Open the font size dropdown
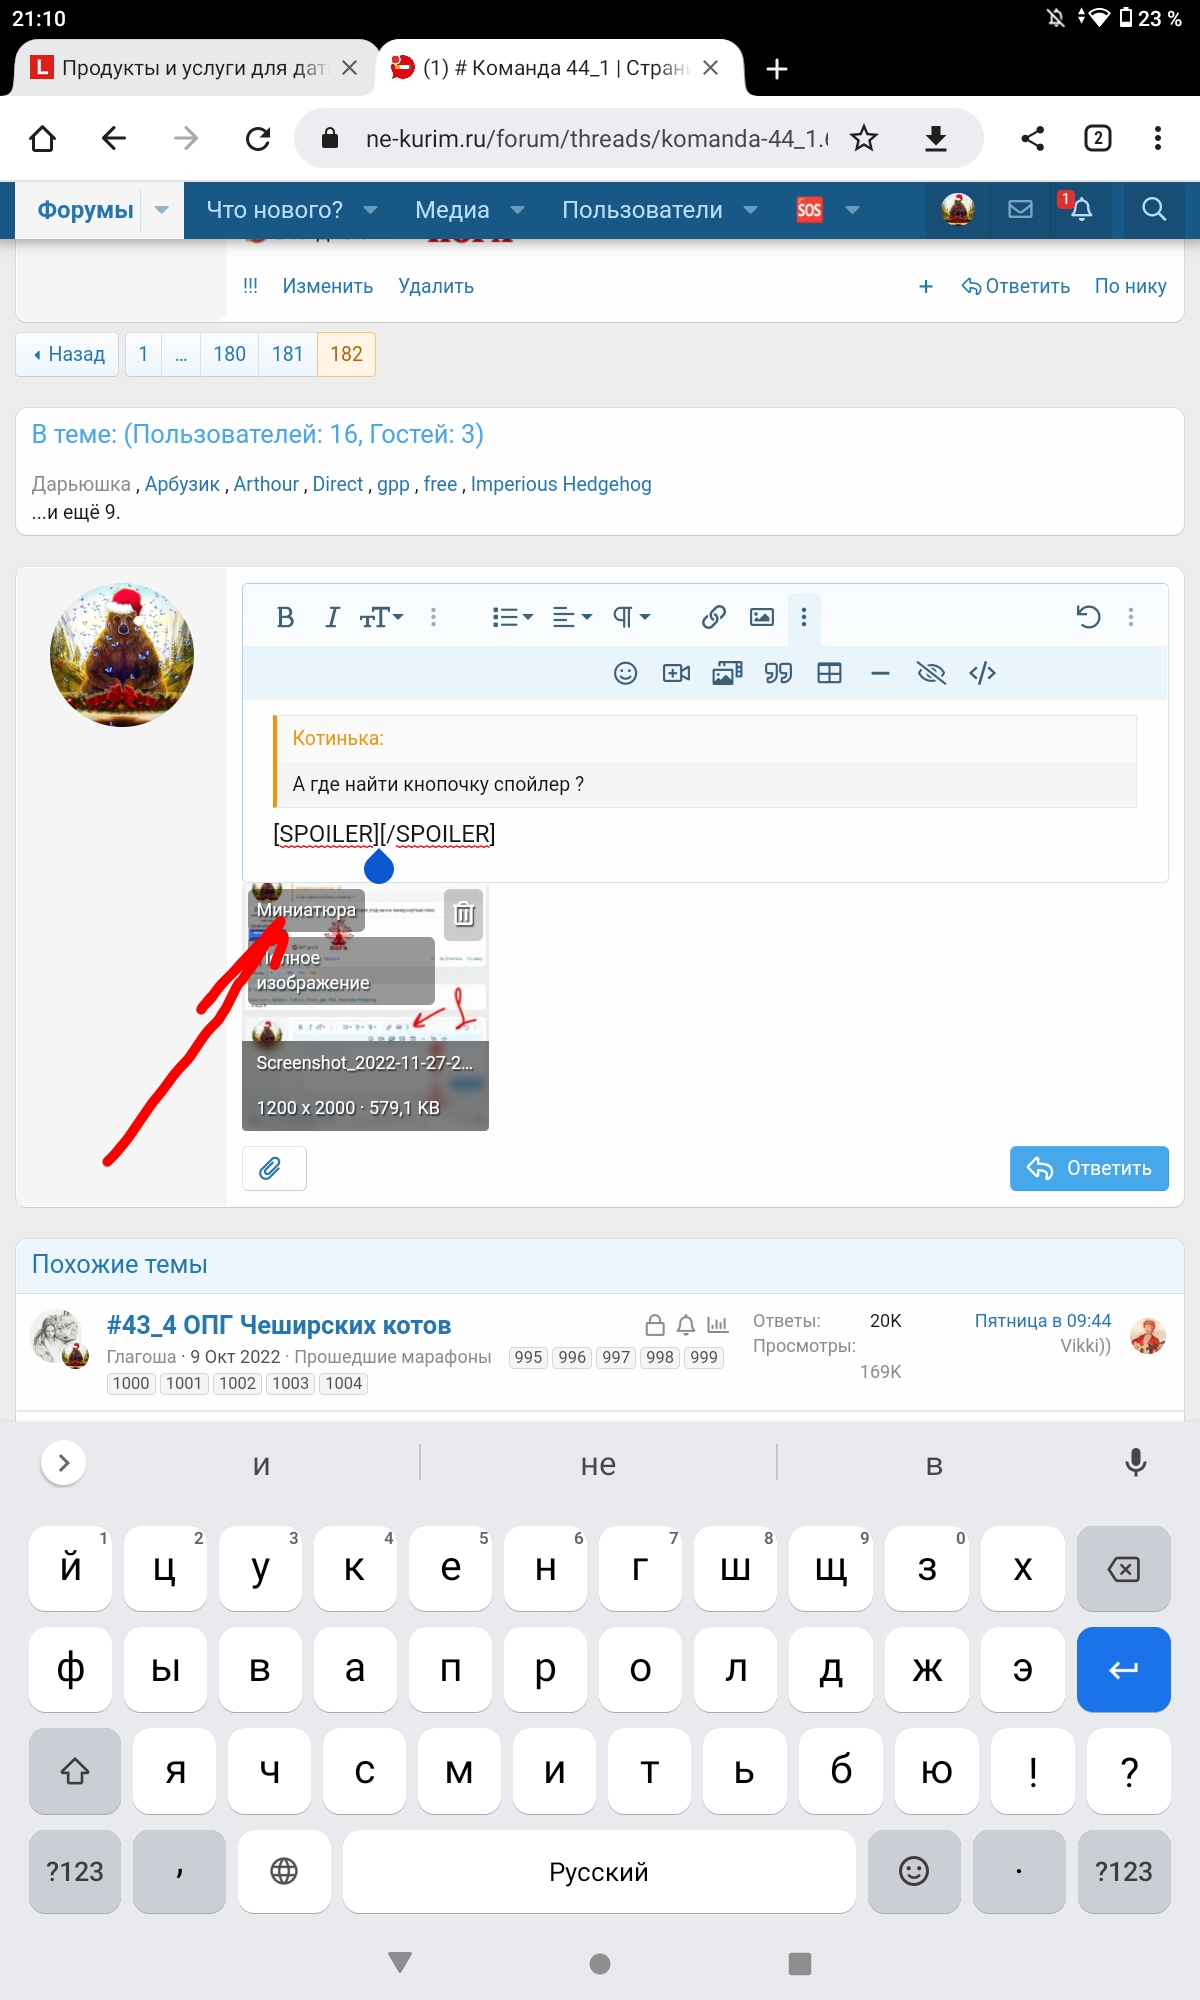1200x2000 pixels. click(x=381, y=617)
